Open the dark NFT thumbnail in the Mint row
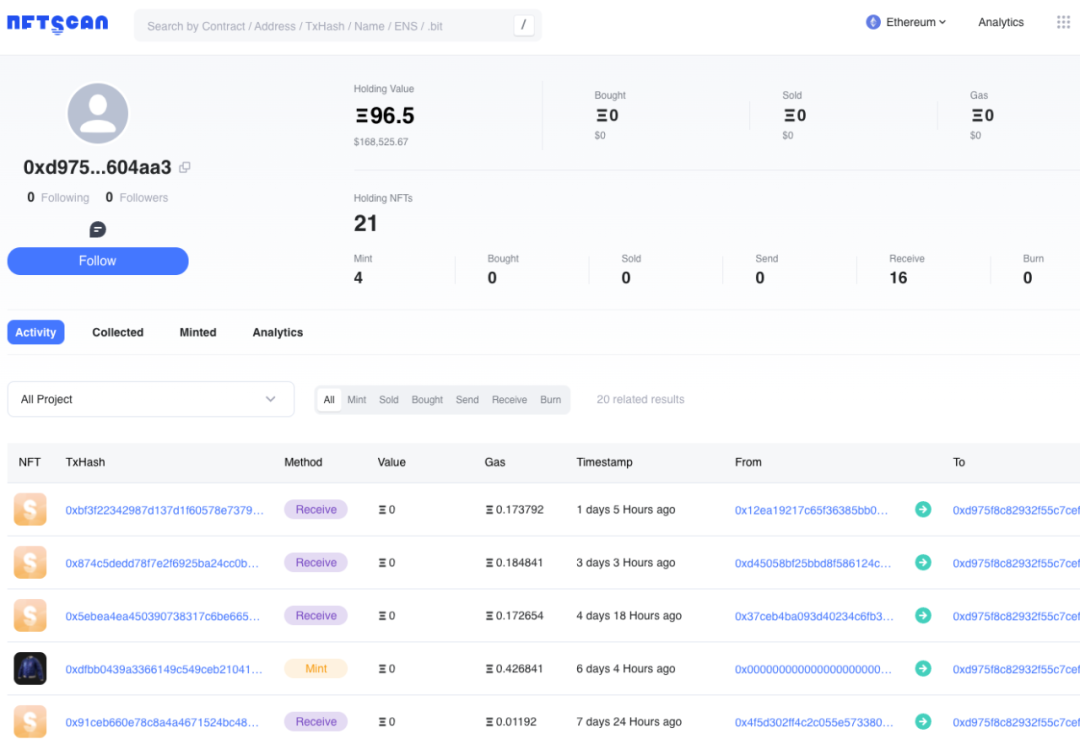 click(x=30, y=668)
